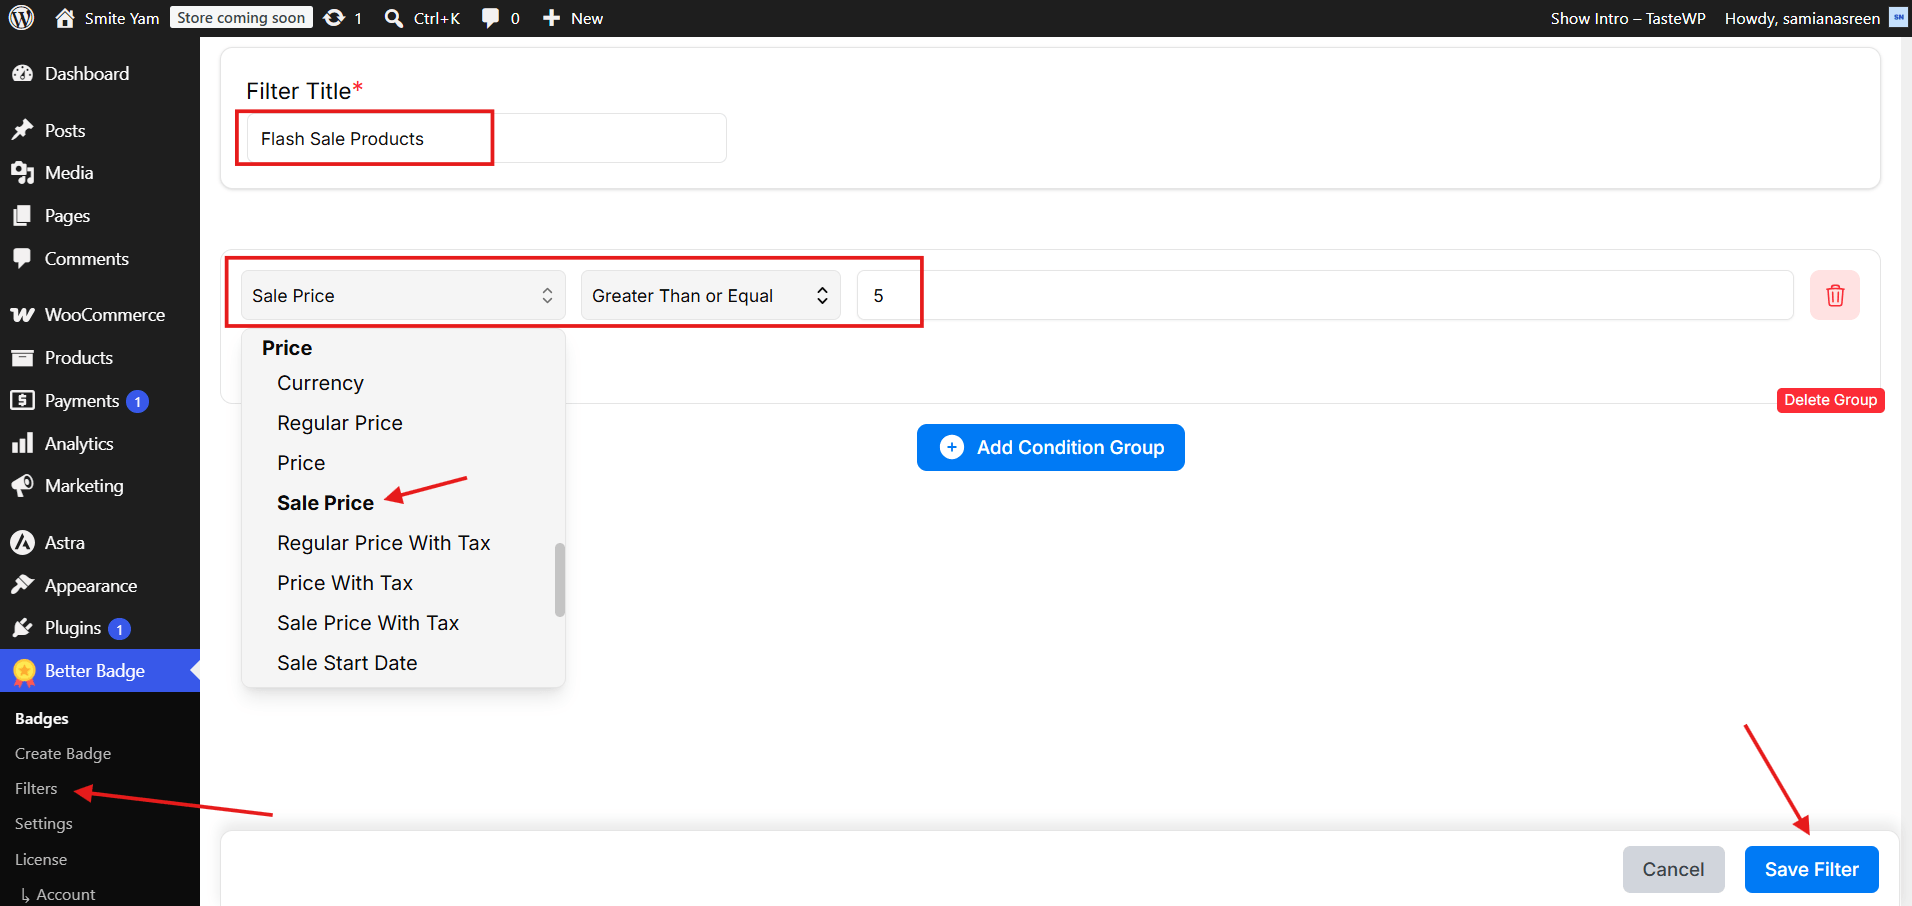Click the Media icon in sidebar
This screenshot has height=906, width=1912.
(x=22, y=173)
